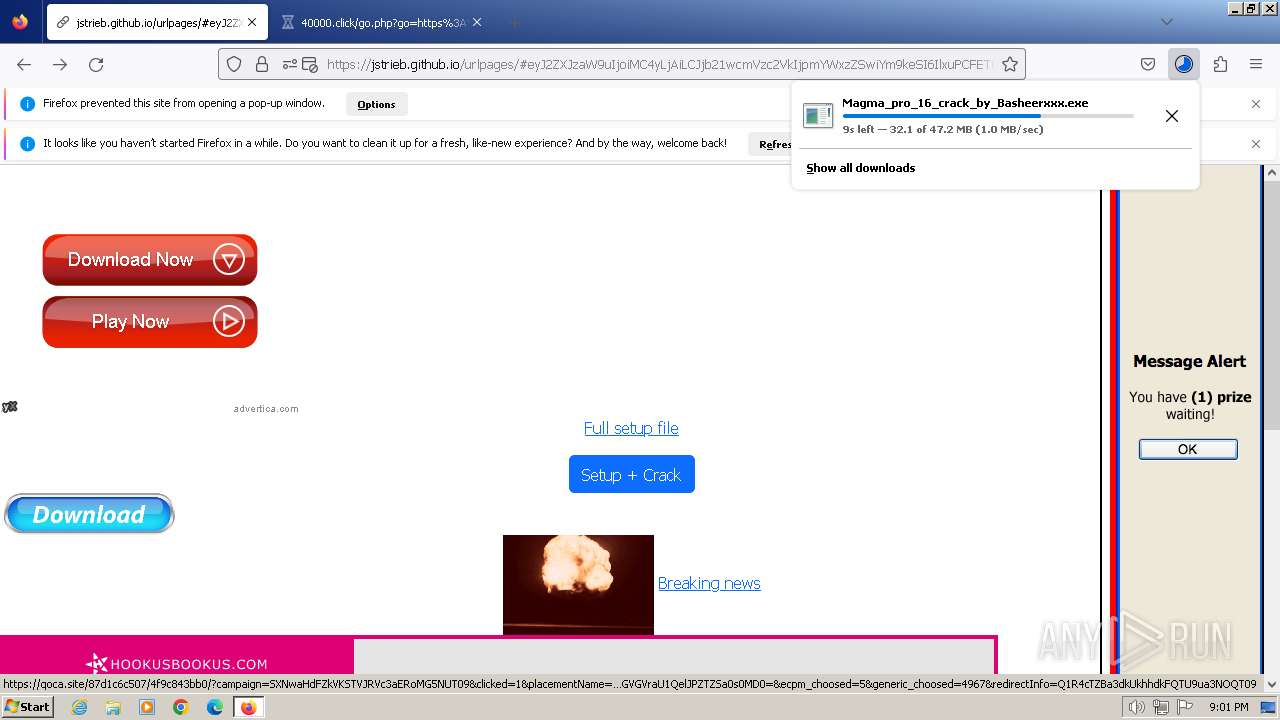This screenshot has width=1280, height=720.
Task: Open the extensions puzzle icon
Action: point(1220,64)
